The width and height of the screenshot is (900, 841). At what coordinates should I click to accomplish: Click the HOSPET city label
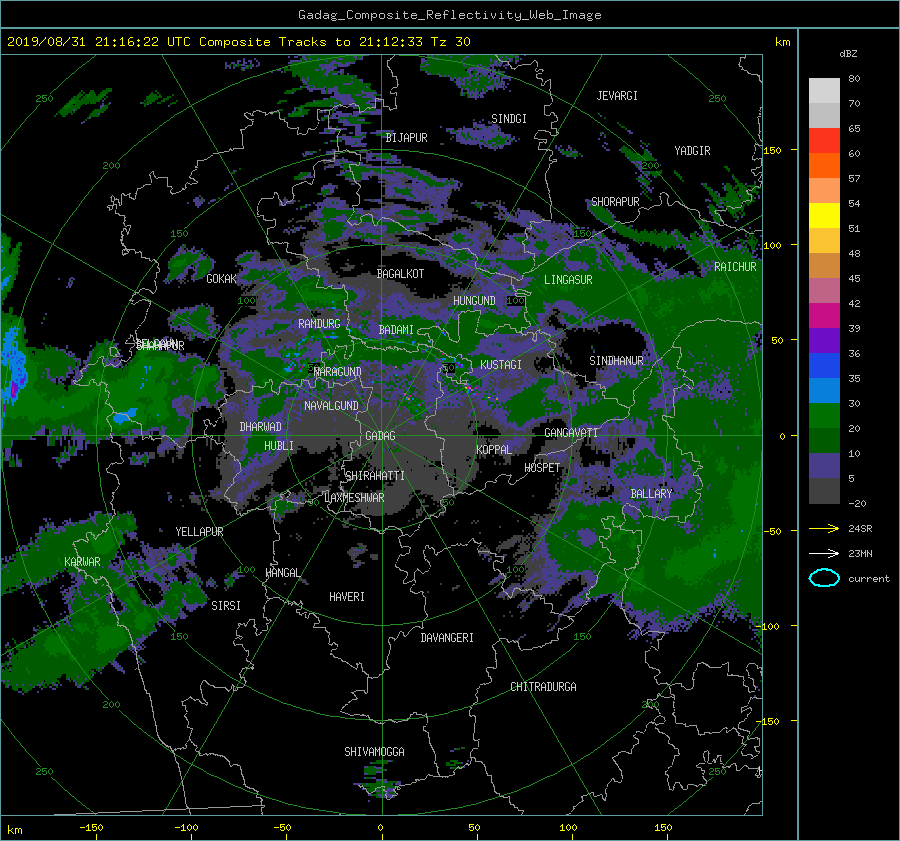pos(542,468)
